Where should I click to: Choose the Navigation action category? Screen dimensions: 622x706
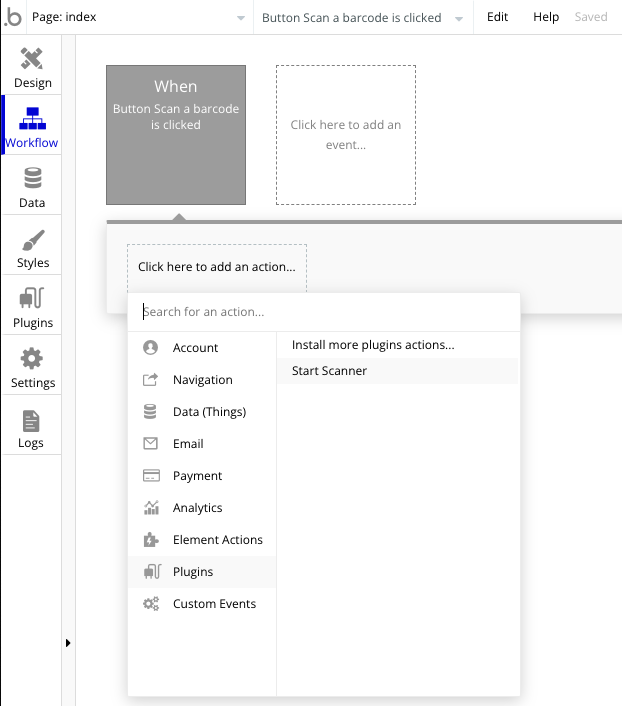pos(202,380)
